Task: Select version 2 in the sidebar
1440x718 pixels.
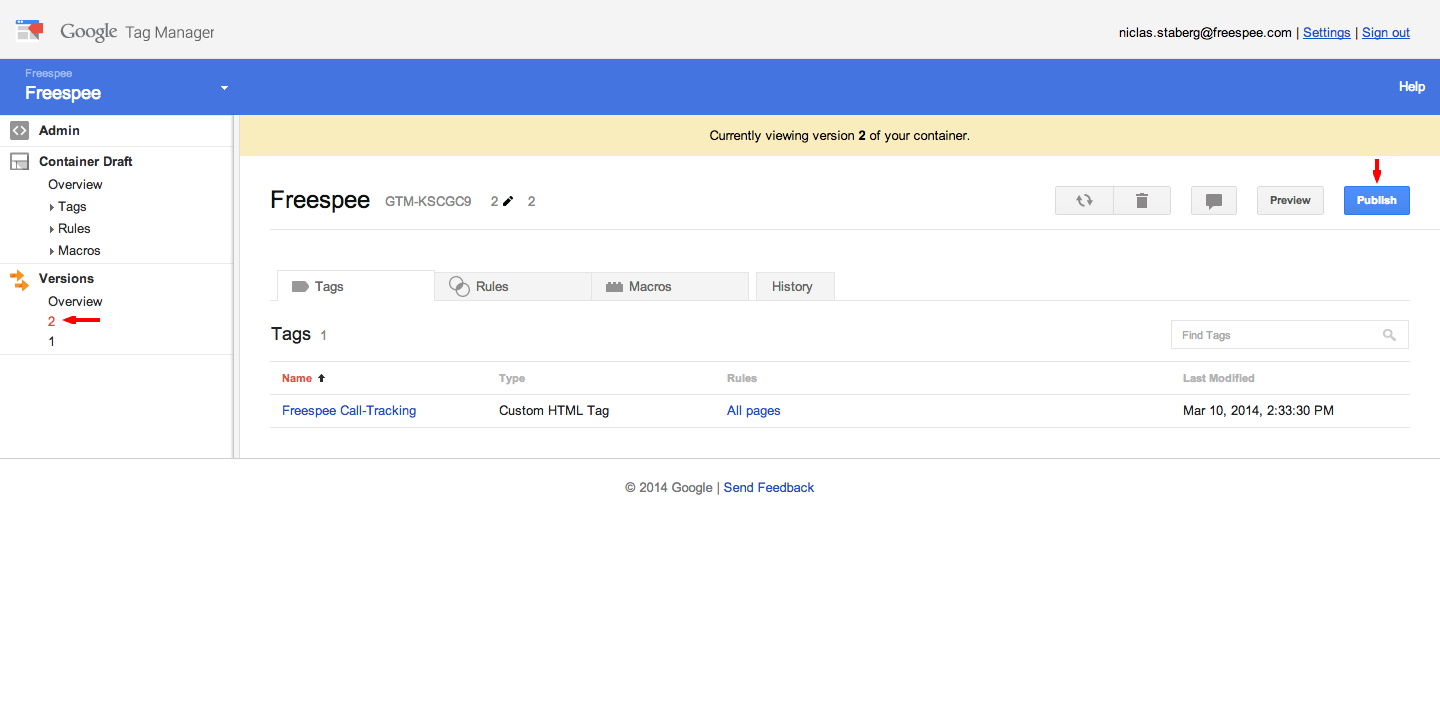Action: (x=52, y=322)
